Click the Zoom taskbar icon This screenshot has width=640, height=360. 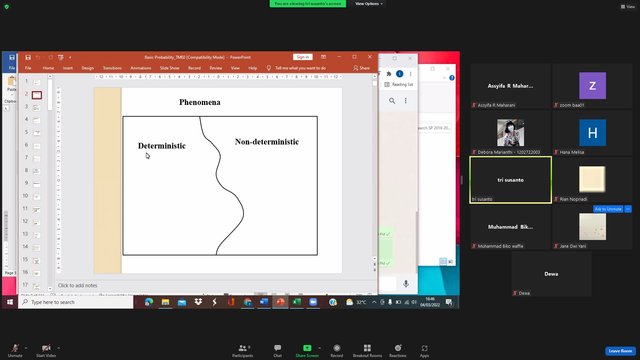(313, 302)
